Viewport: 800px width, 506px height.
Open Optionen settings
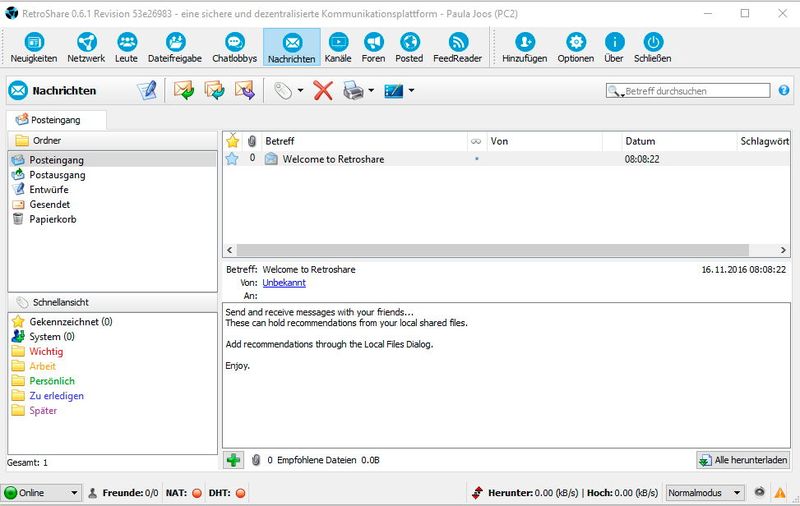576,47
